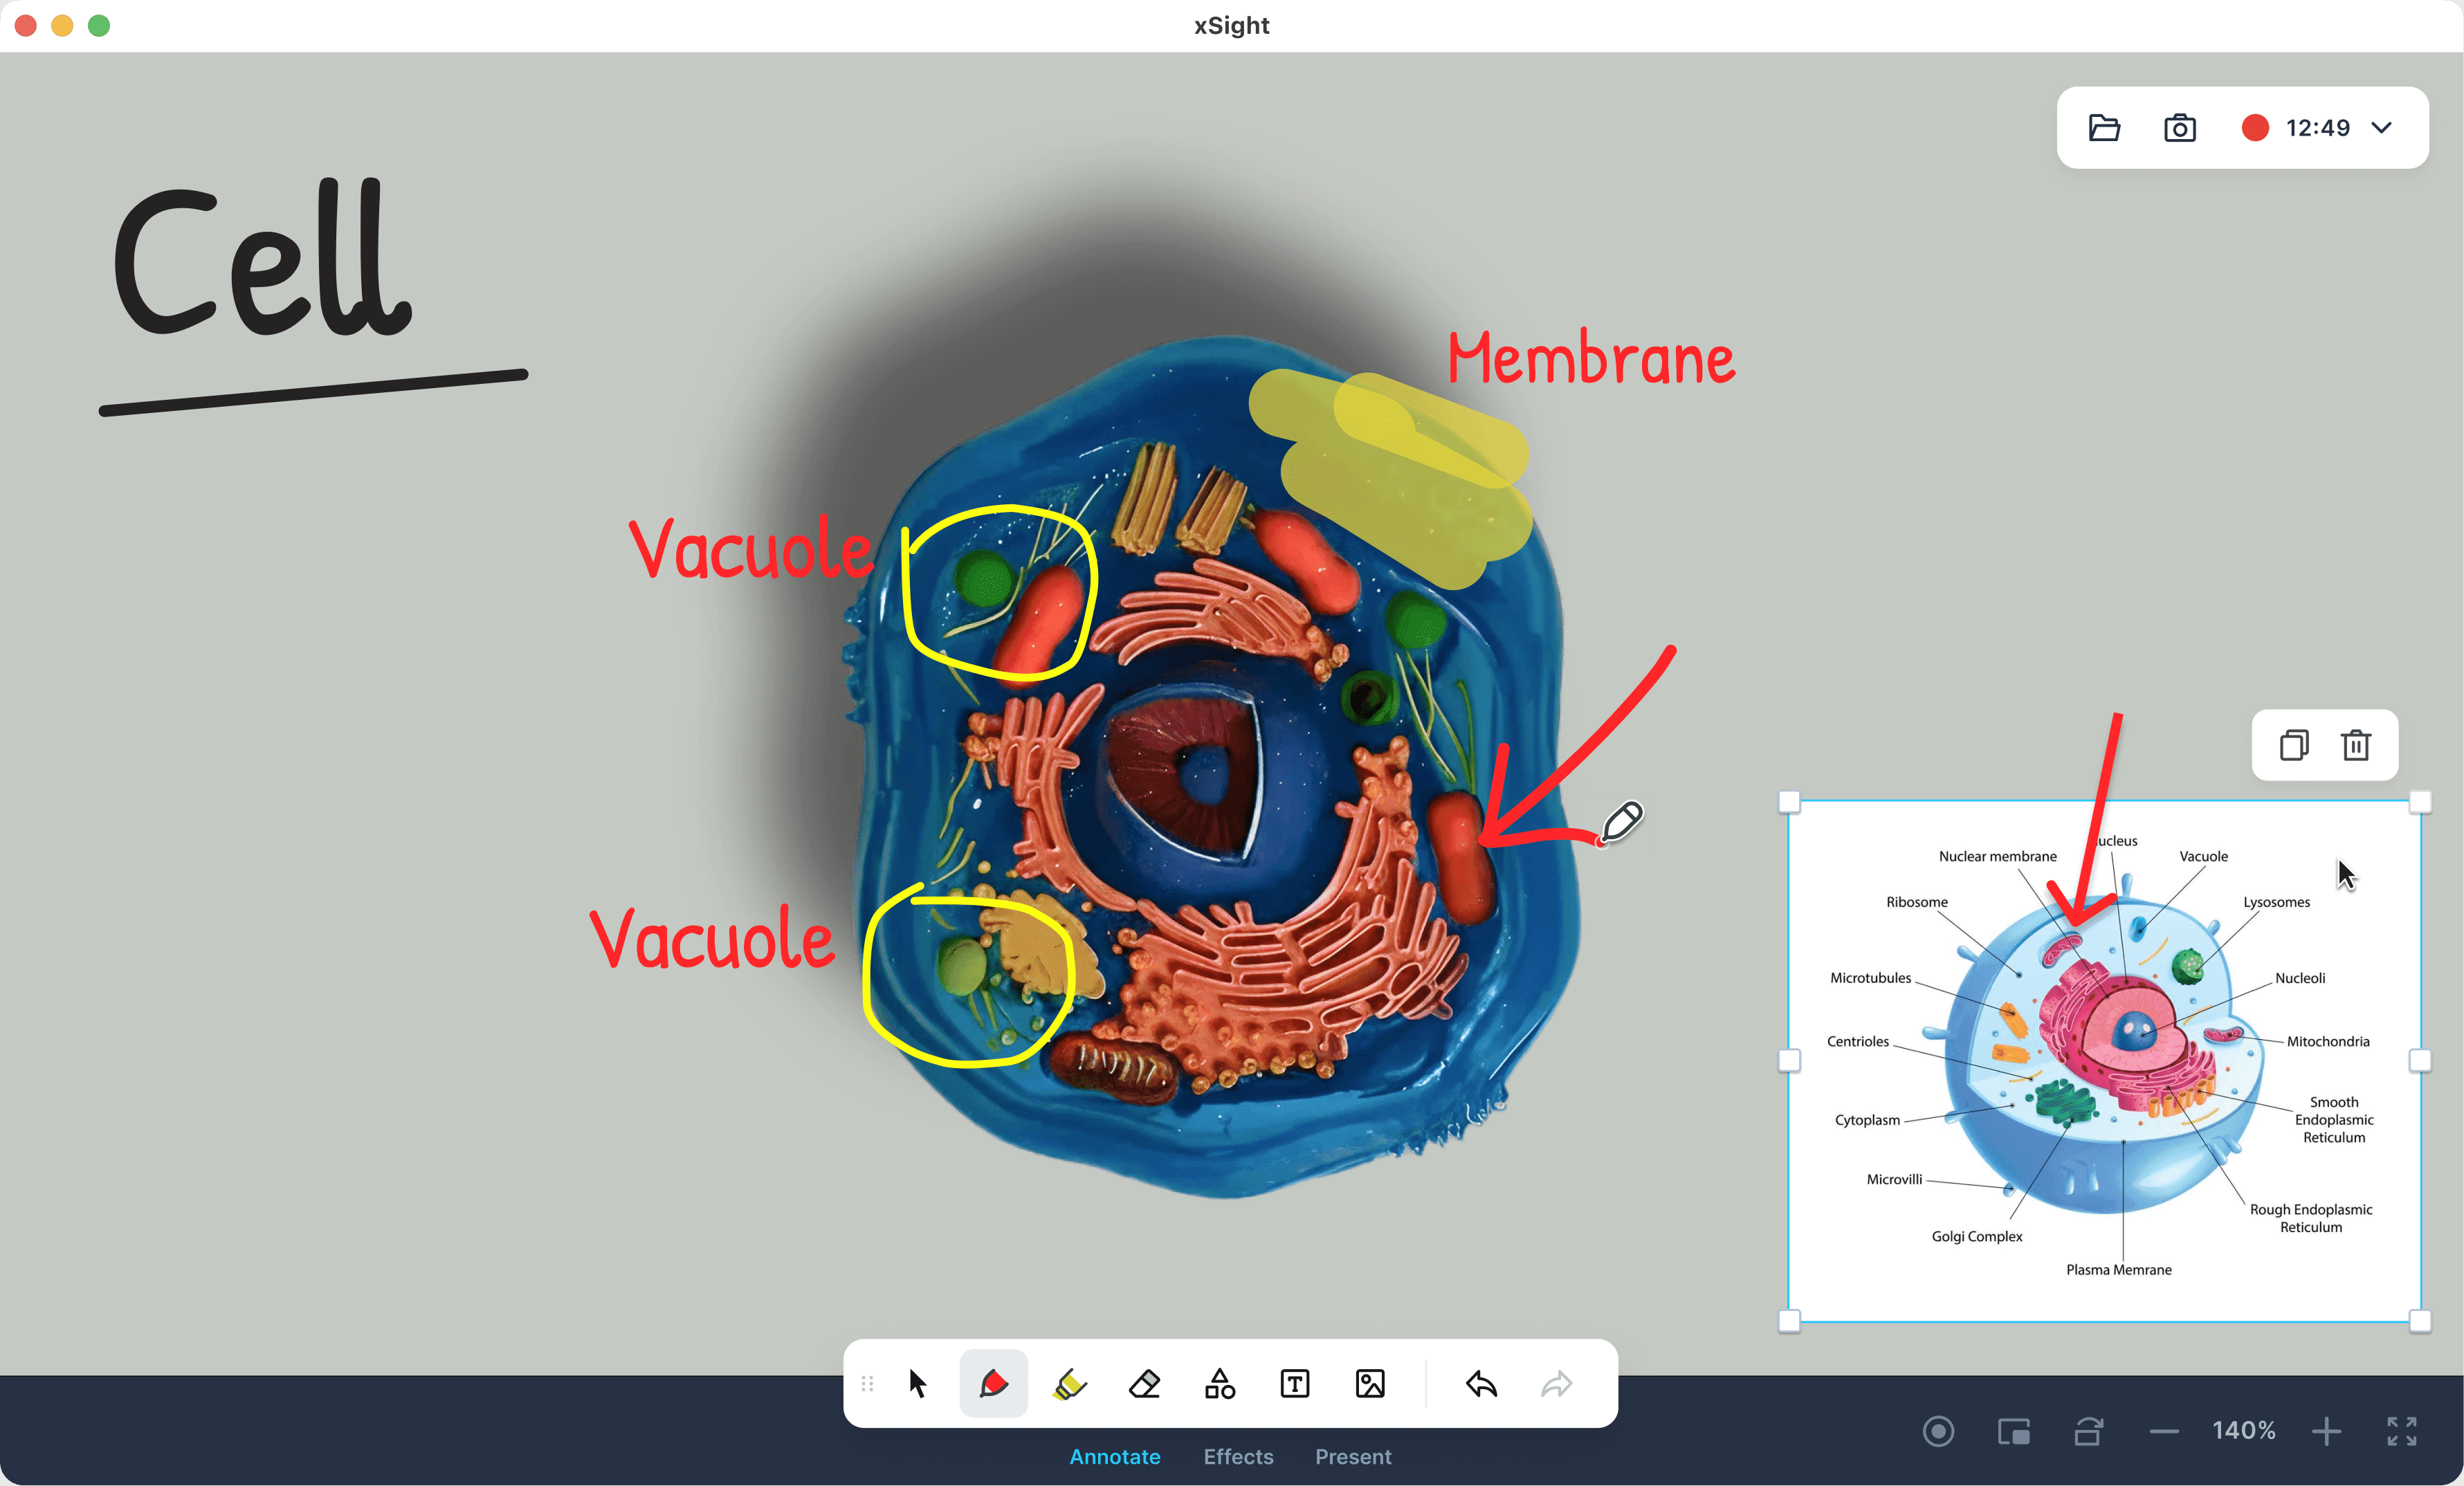Expand the recording options chevron
Screen dimensions: 2464x1486
pos(2382,128)
